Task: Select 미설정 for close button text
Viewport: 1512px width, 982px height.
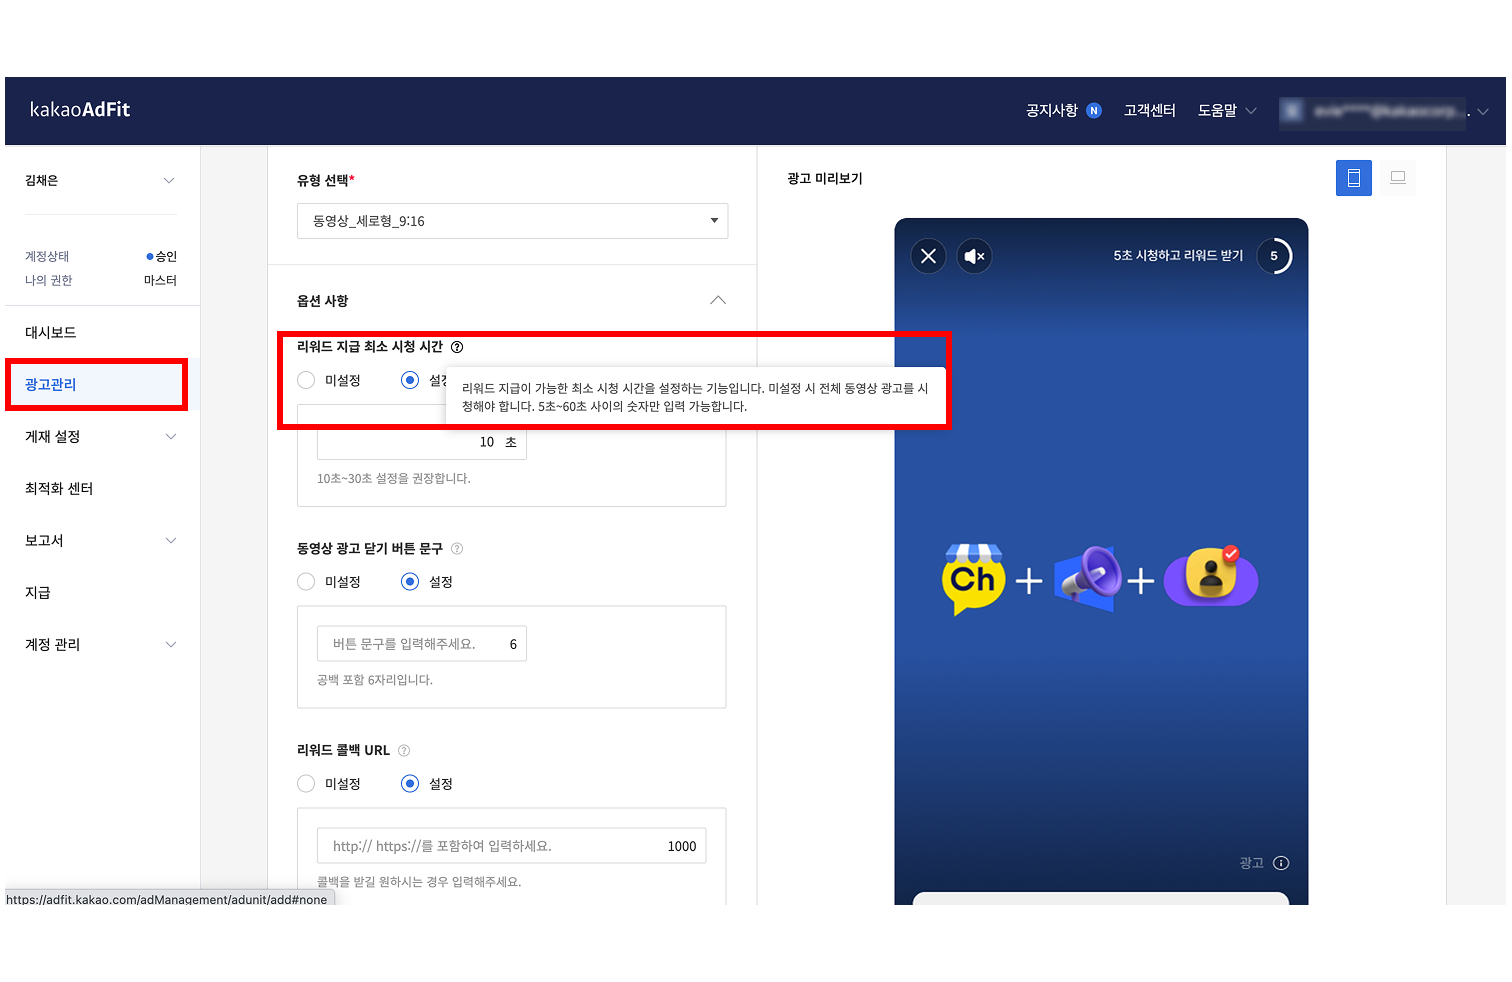Action: [306, 581]
